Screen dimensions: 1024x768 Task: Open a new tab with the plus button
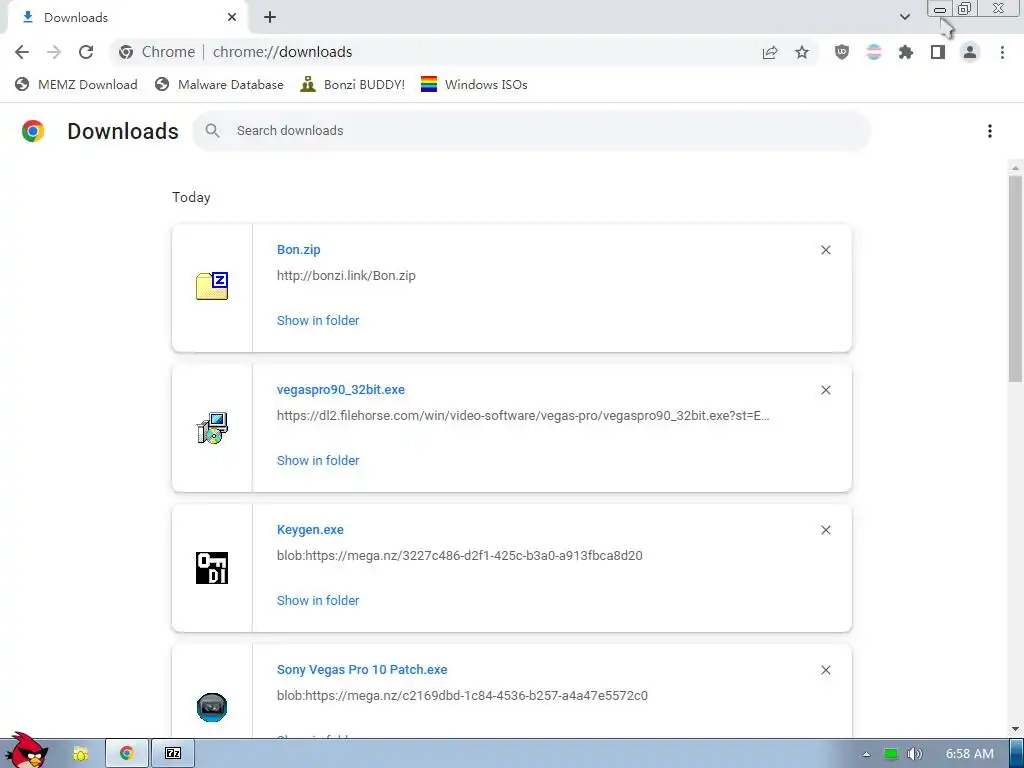pos(270,17)
